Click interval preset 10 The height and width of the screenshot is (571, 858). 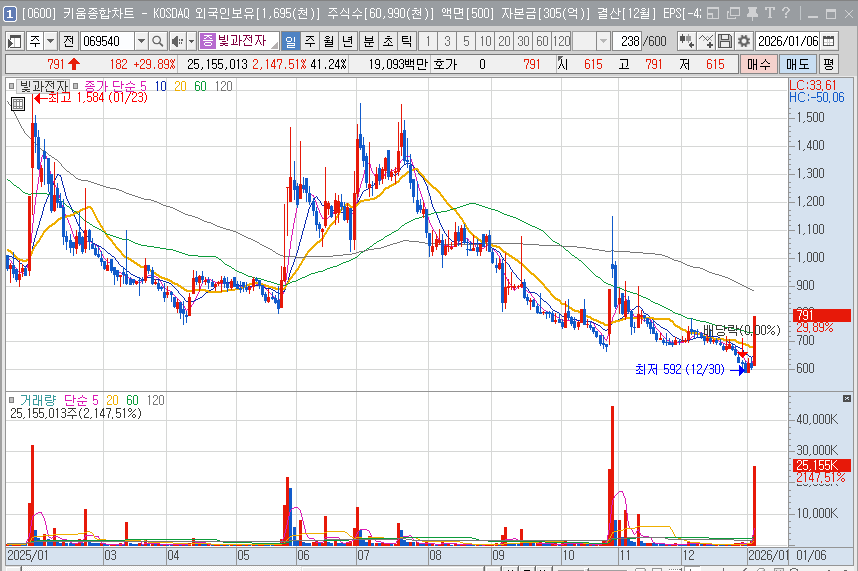coord(485,41)
